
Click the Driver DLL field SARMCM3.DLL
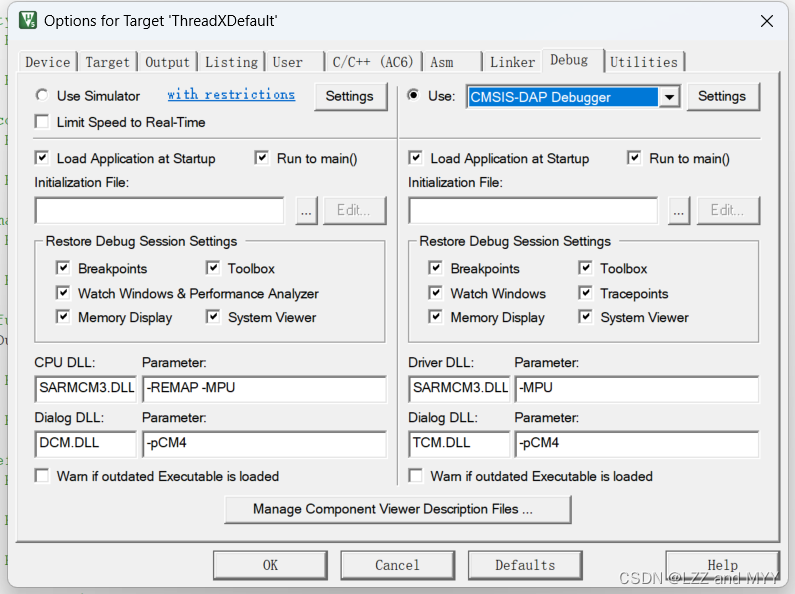(x=459, y=388)
